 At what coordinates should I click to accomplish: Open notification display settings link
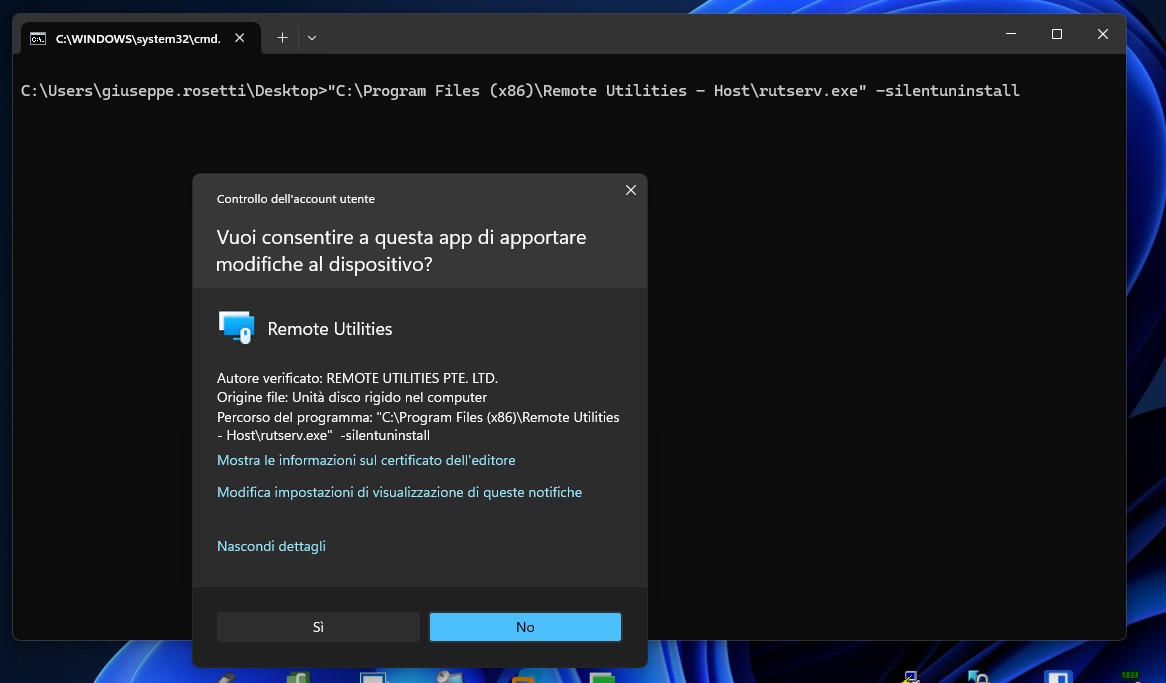[x=399, y=492]
